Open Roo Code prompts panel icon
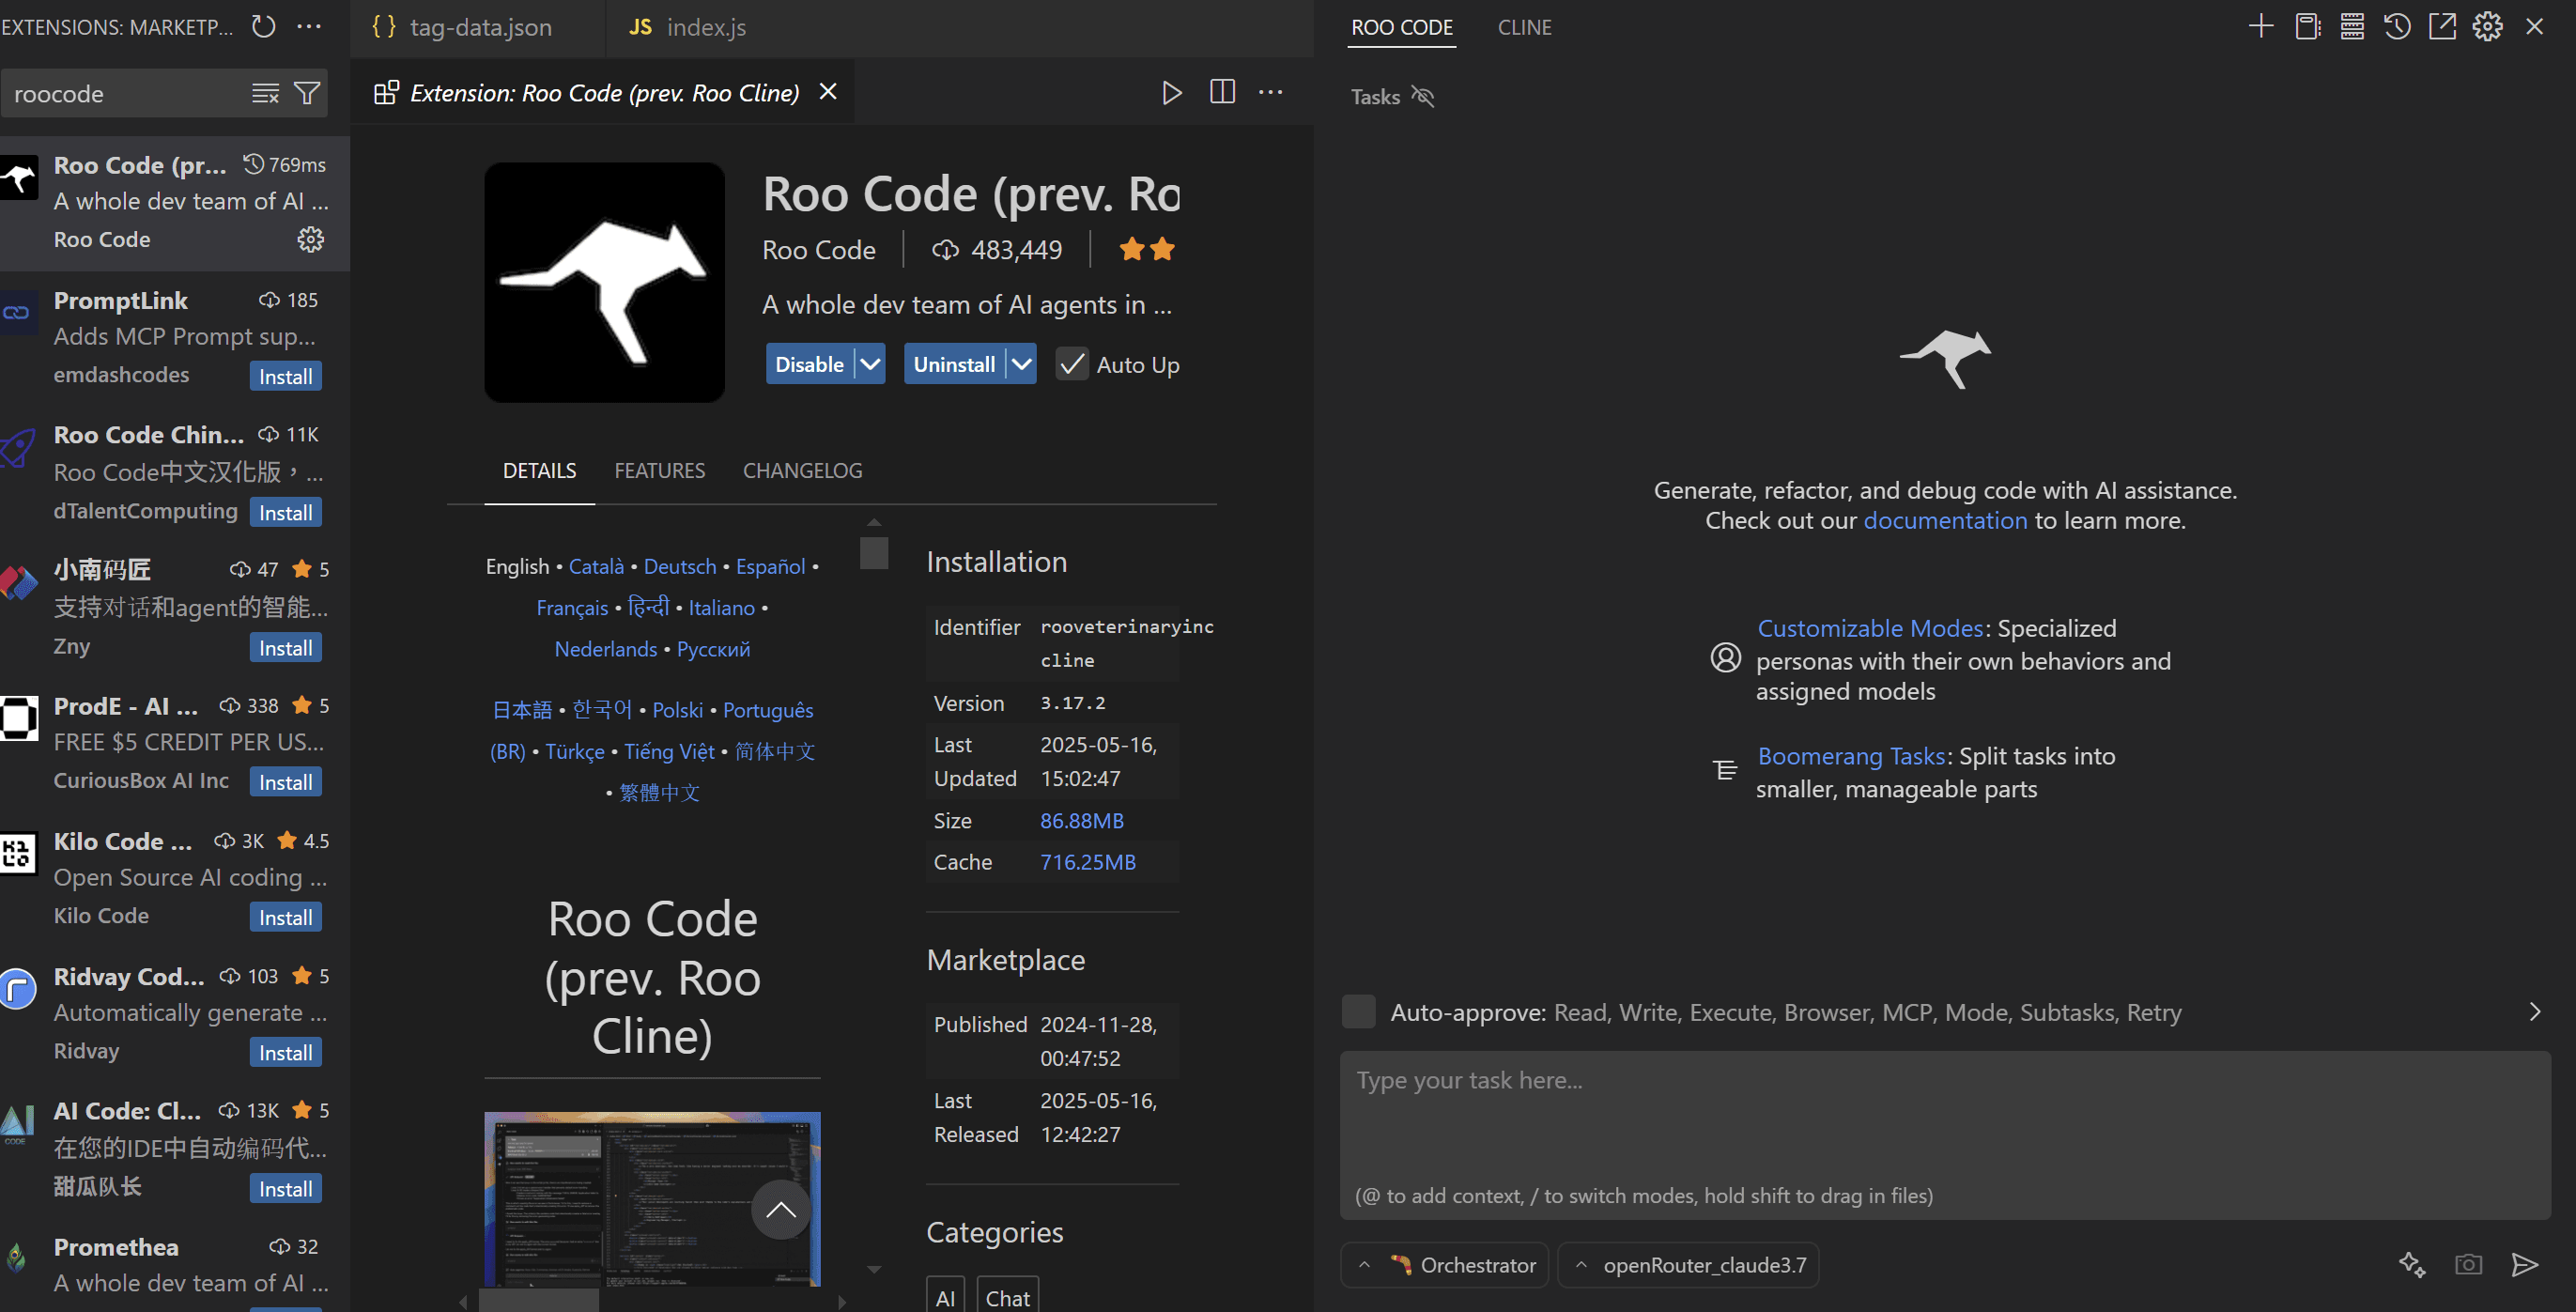Image resolution: width=2576 pixels, height=1312 pixels. coord(2308,27)
